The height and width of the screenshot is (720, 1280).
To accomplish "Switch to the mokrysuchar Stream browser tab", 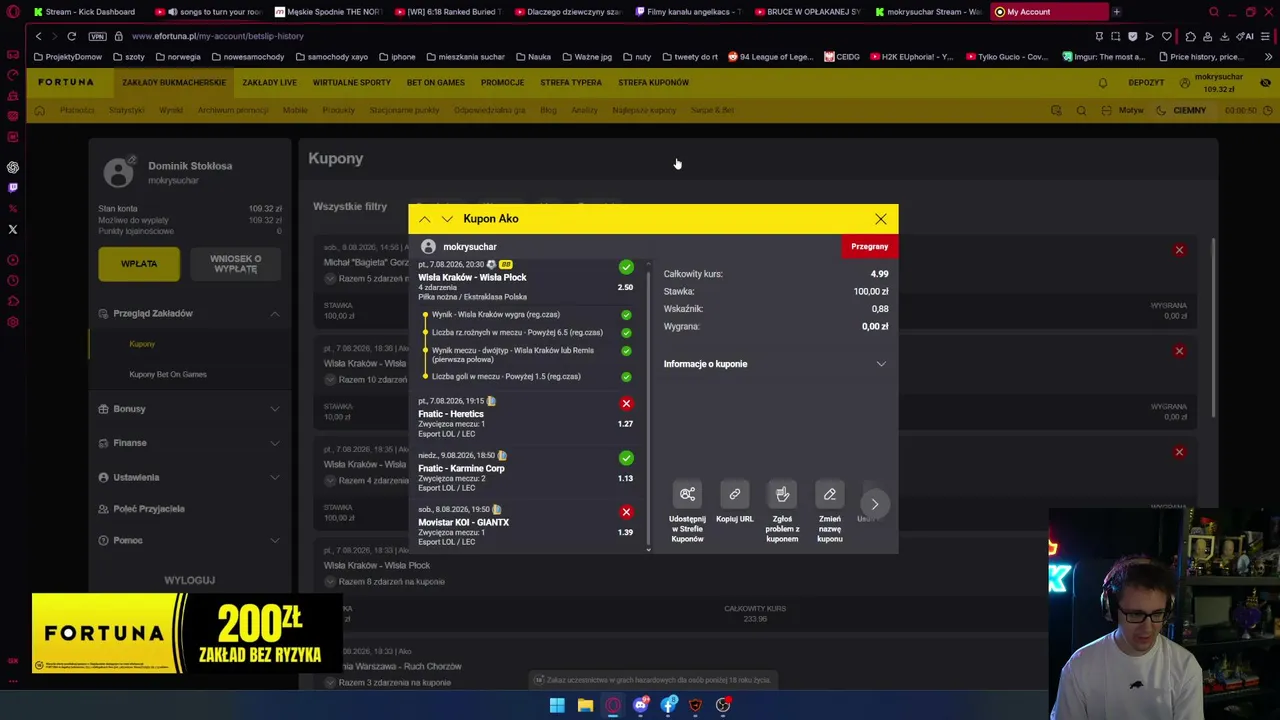I will pyautogui.click(x=928, y=12).
